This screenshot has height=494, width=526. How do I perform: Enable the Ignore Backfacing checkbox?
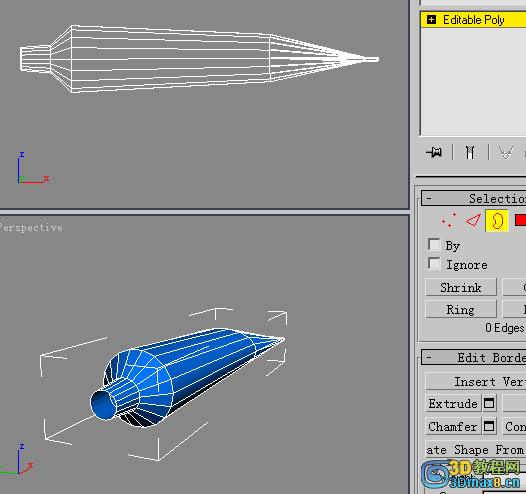(434, 263)
